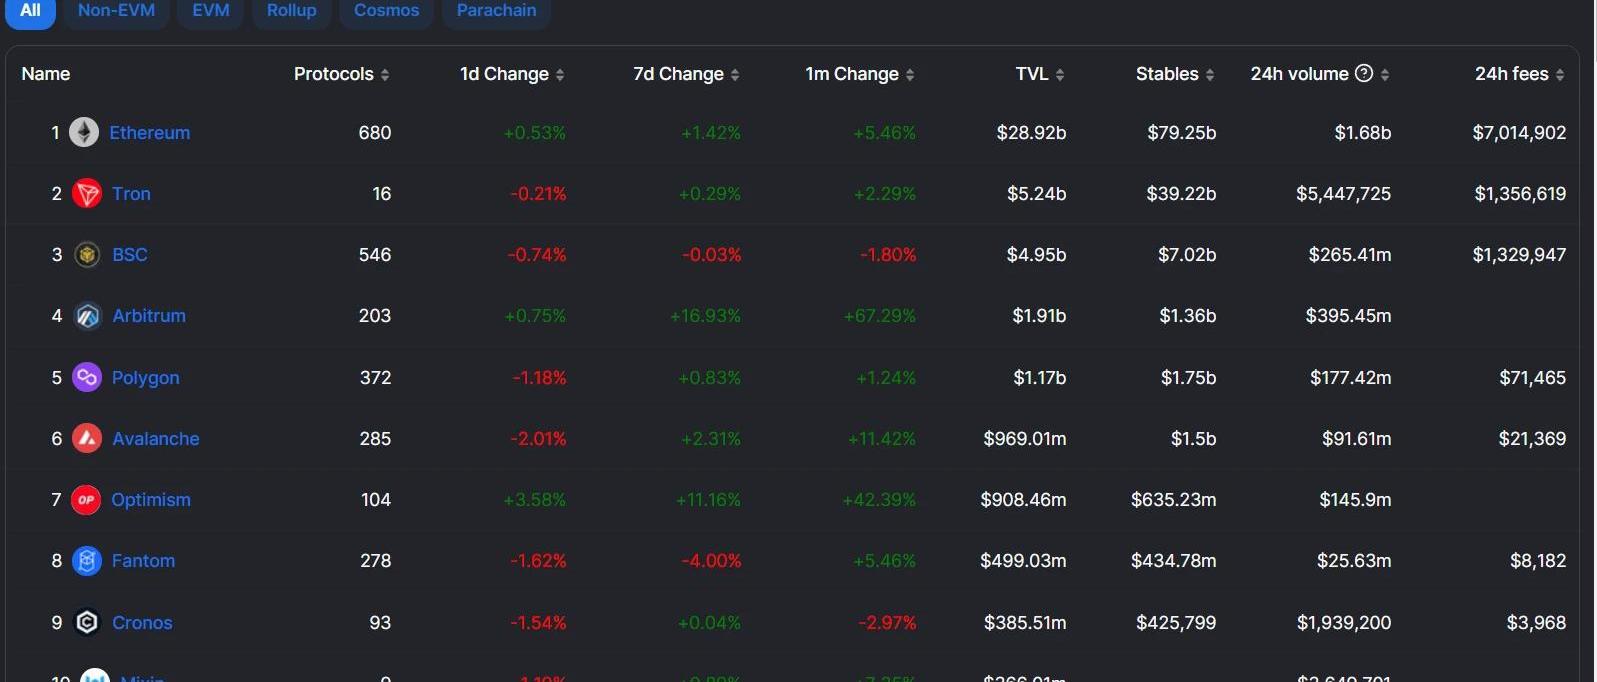
Task: Click Polygon 1d change -1.18%
Action: coord(539,378)
